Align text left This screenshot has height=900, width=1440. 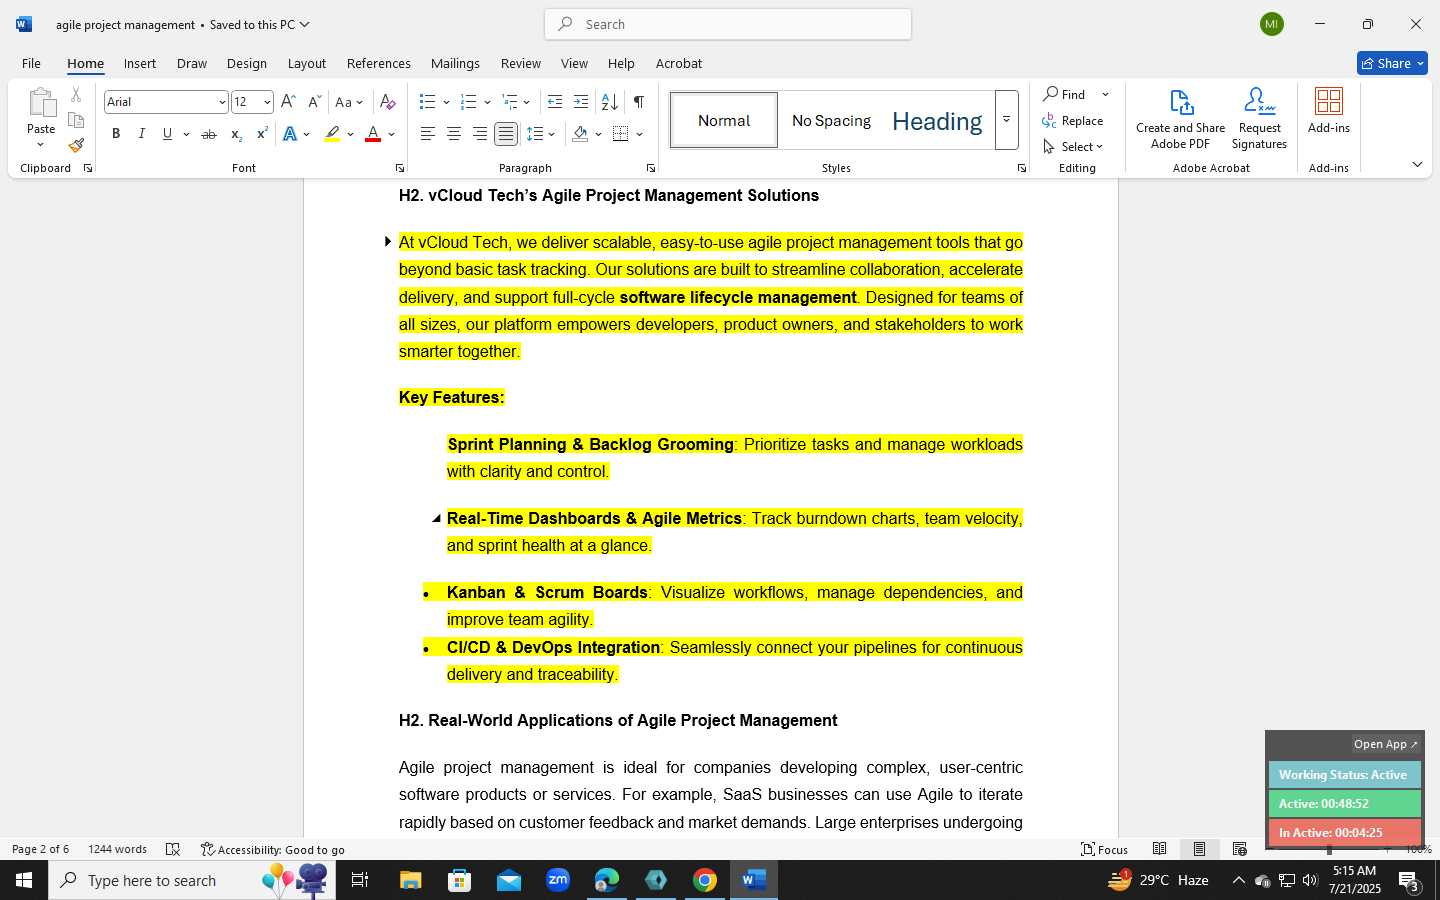click(427, 134)
